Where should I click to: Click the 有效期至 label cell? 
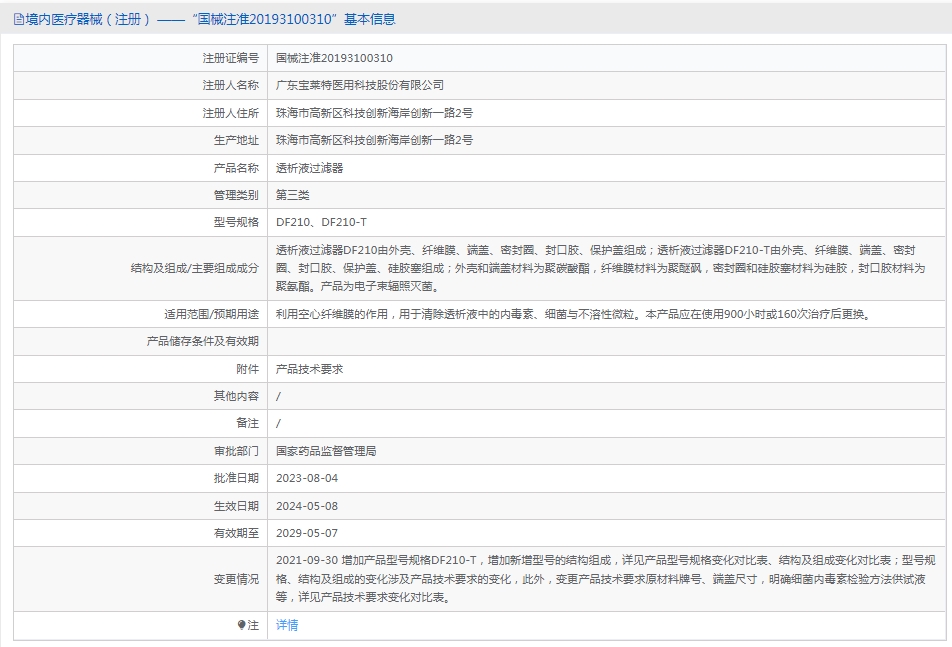click(x=141, y=534)
